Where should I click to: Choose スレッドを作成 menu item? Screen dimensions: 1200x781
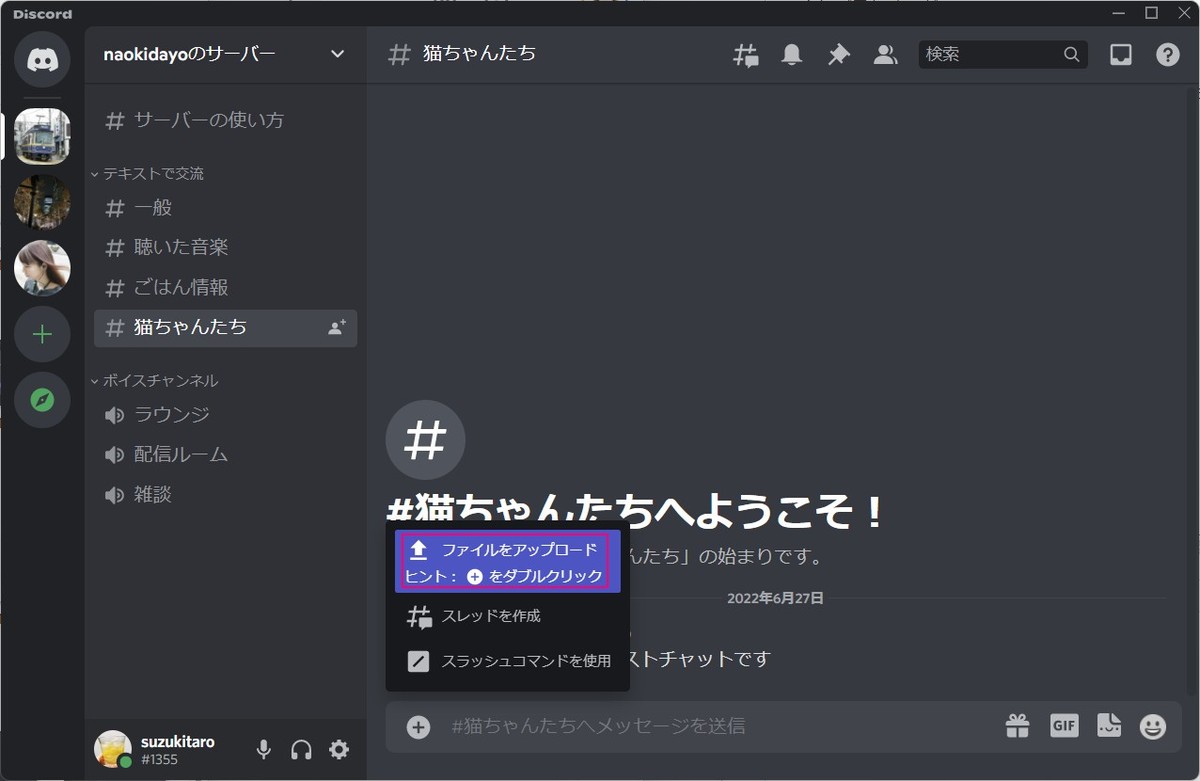tap(508, 616)
